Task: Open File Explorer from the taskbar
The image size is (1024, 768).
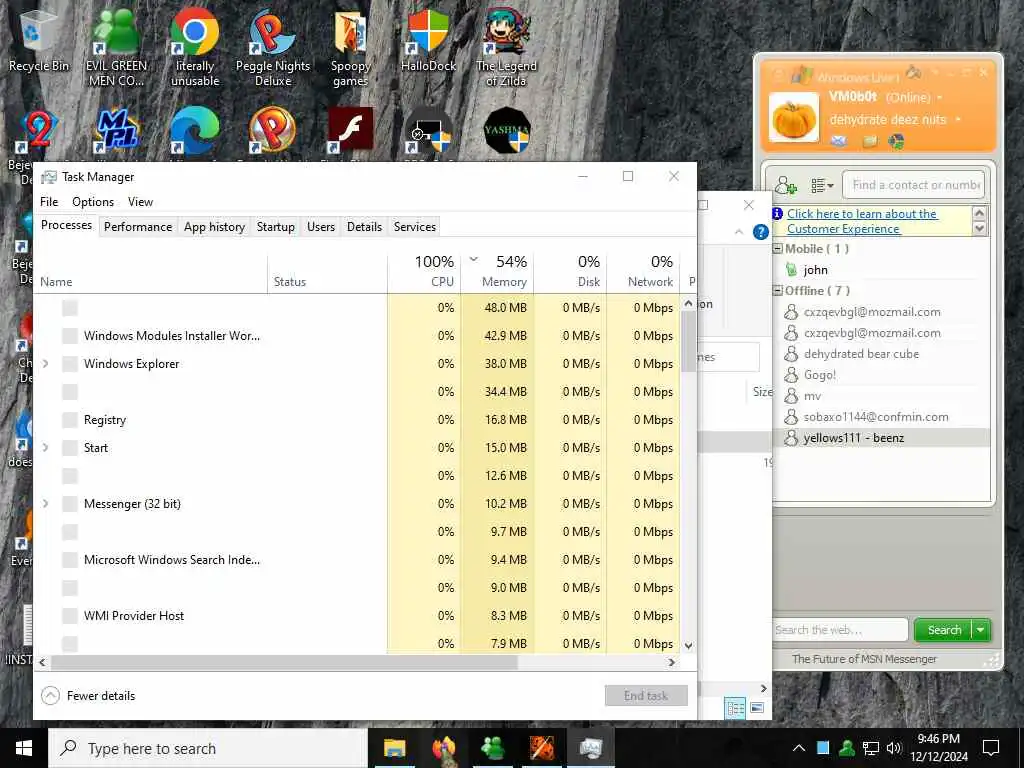Action: tap(394, 748)
